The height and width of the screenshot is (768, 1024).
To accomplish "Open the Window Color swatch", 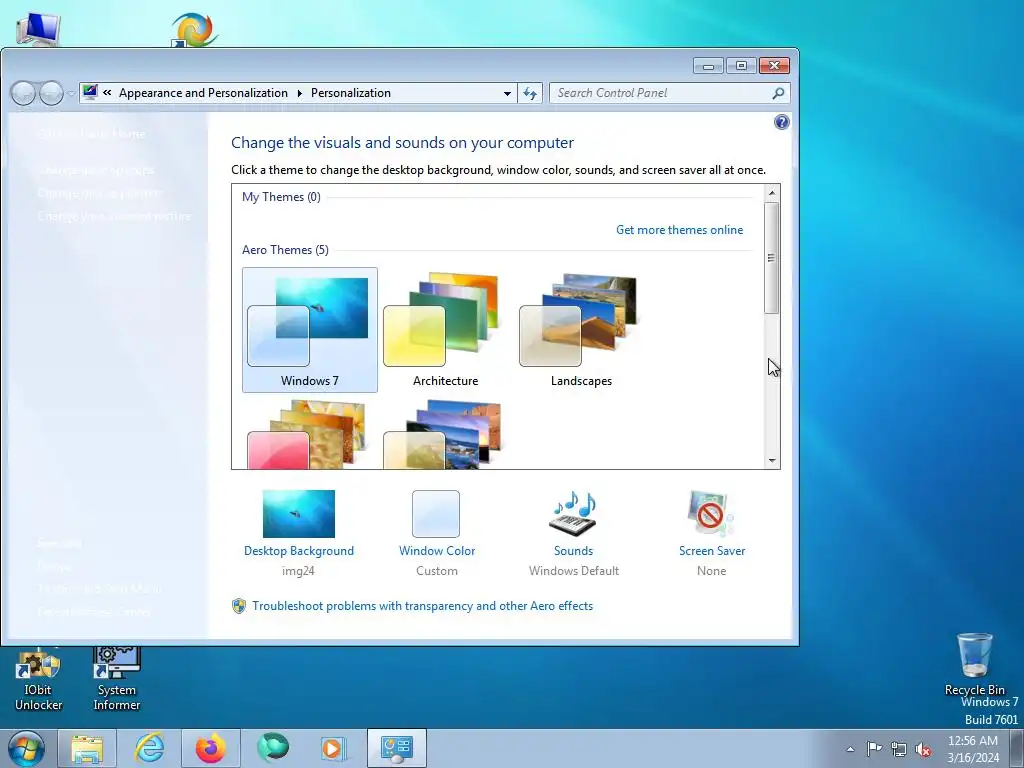I will [436, 514].
